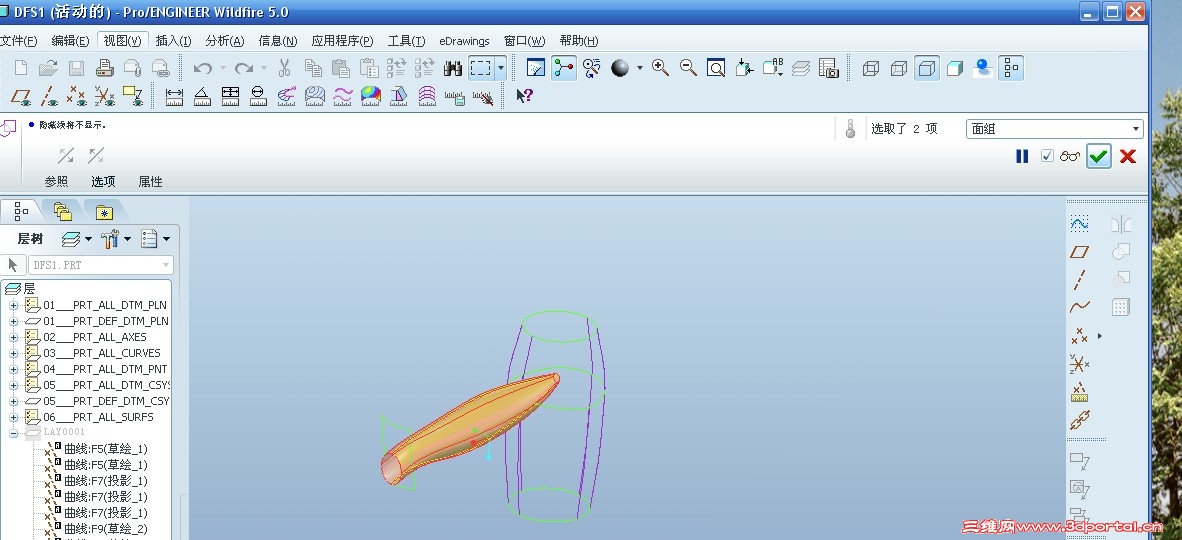Select Hidden Line display style

pos(899,69)
